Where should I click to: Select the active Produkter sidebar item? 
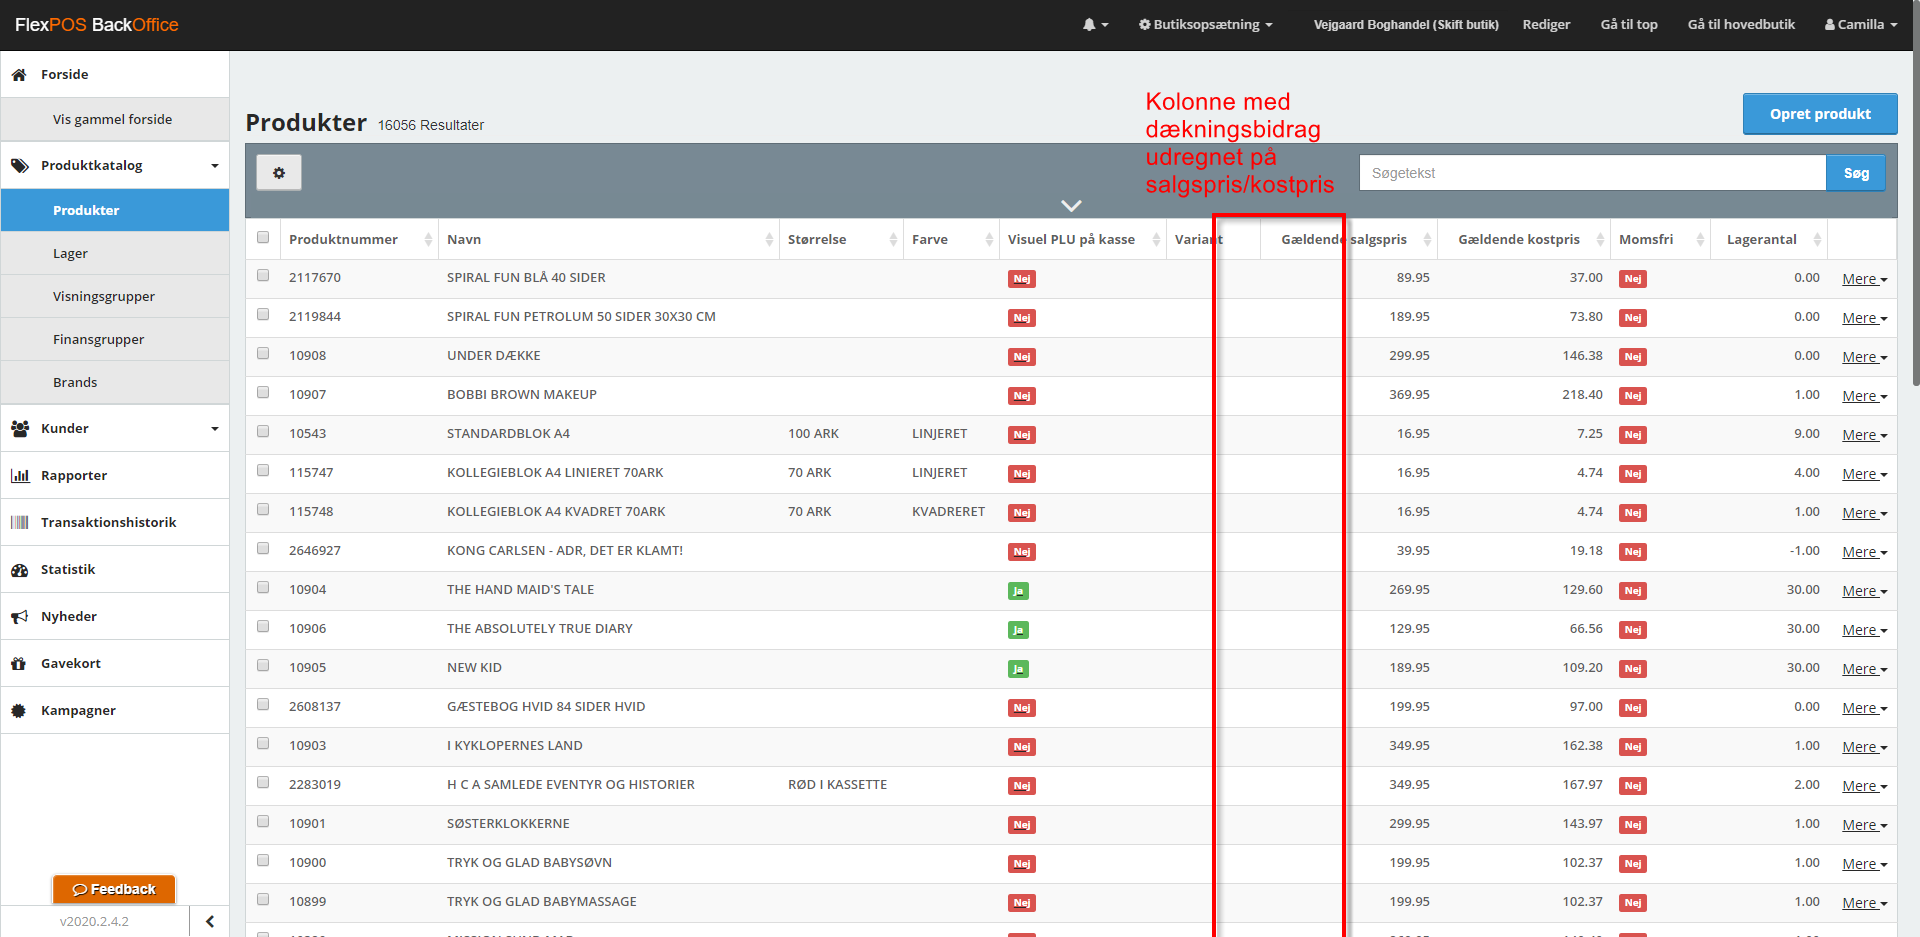point(115,211)
